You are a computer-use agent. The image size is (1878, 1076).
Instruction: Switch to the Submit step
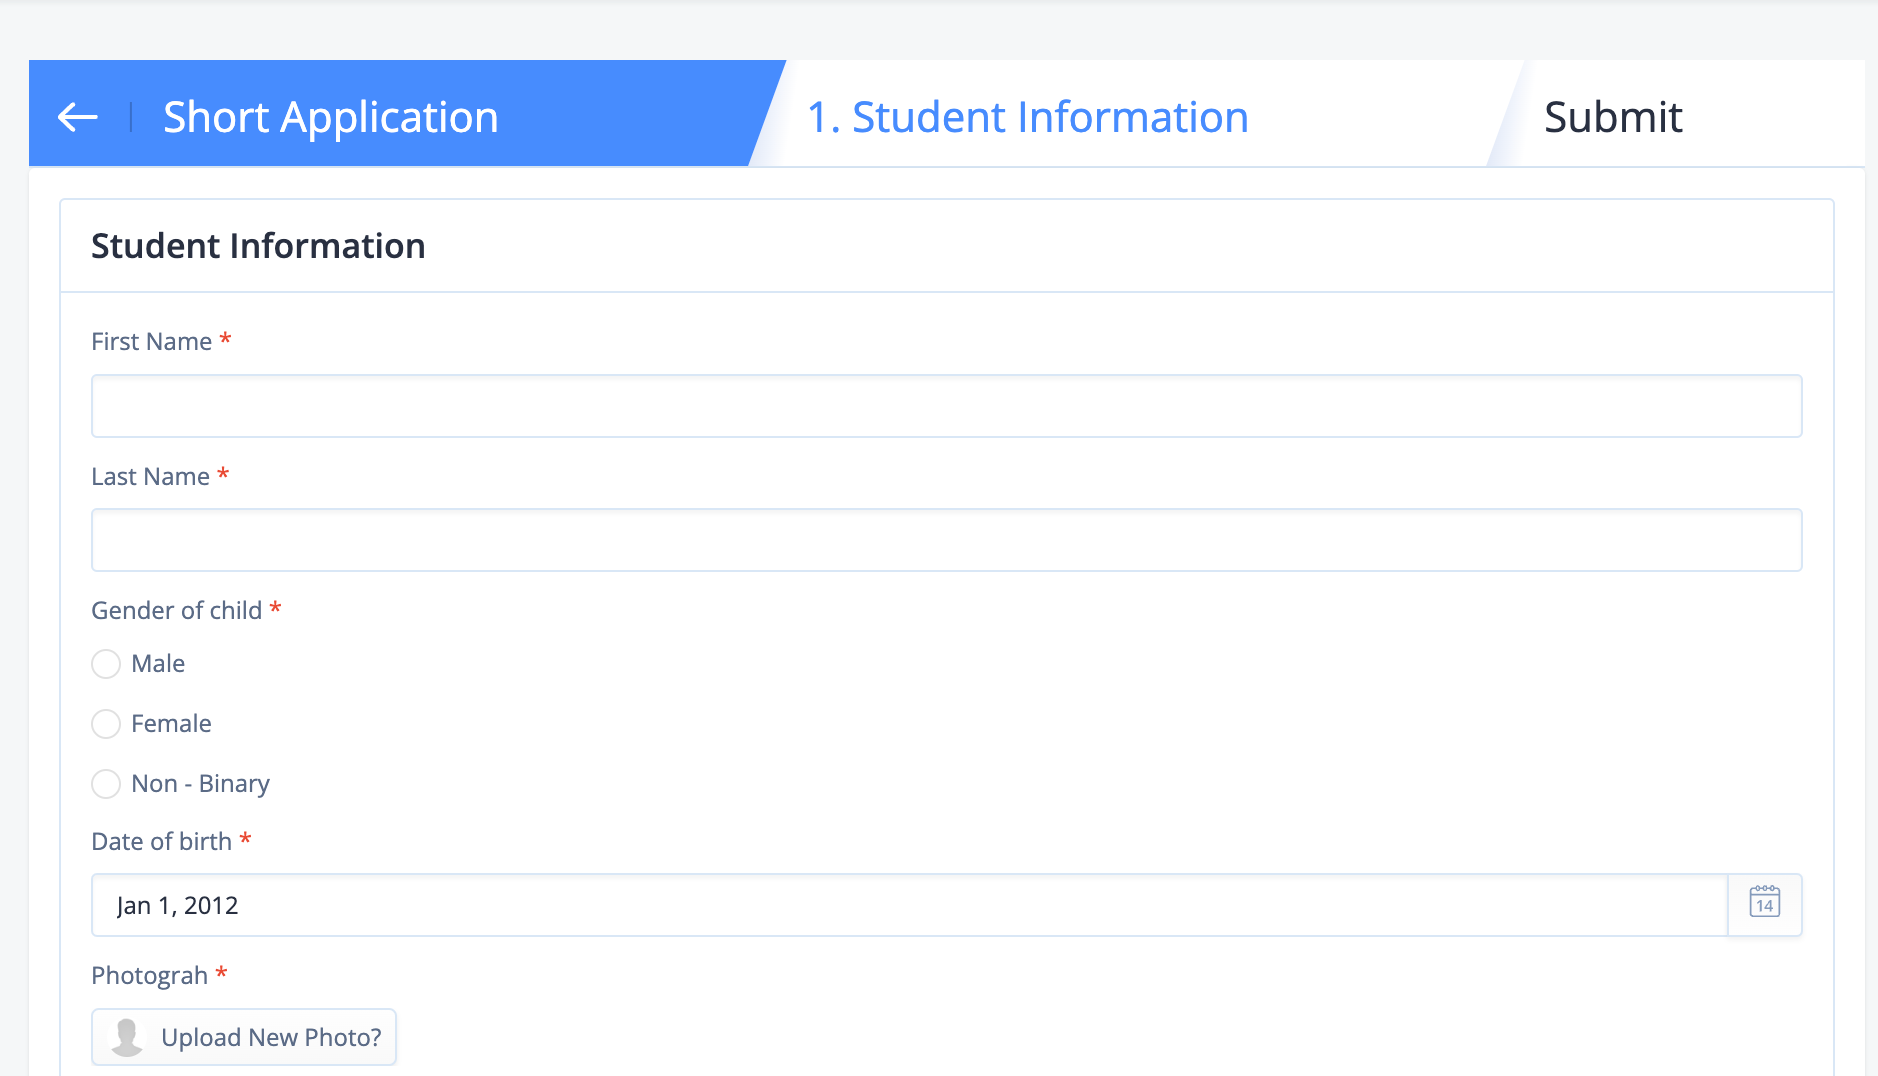click(x=1613, y=117)
